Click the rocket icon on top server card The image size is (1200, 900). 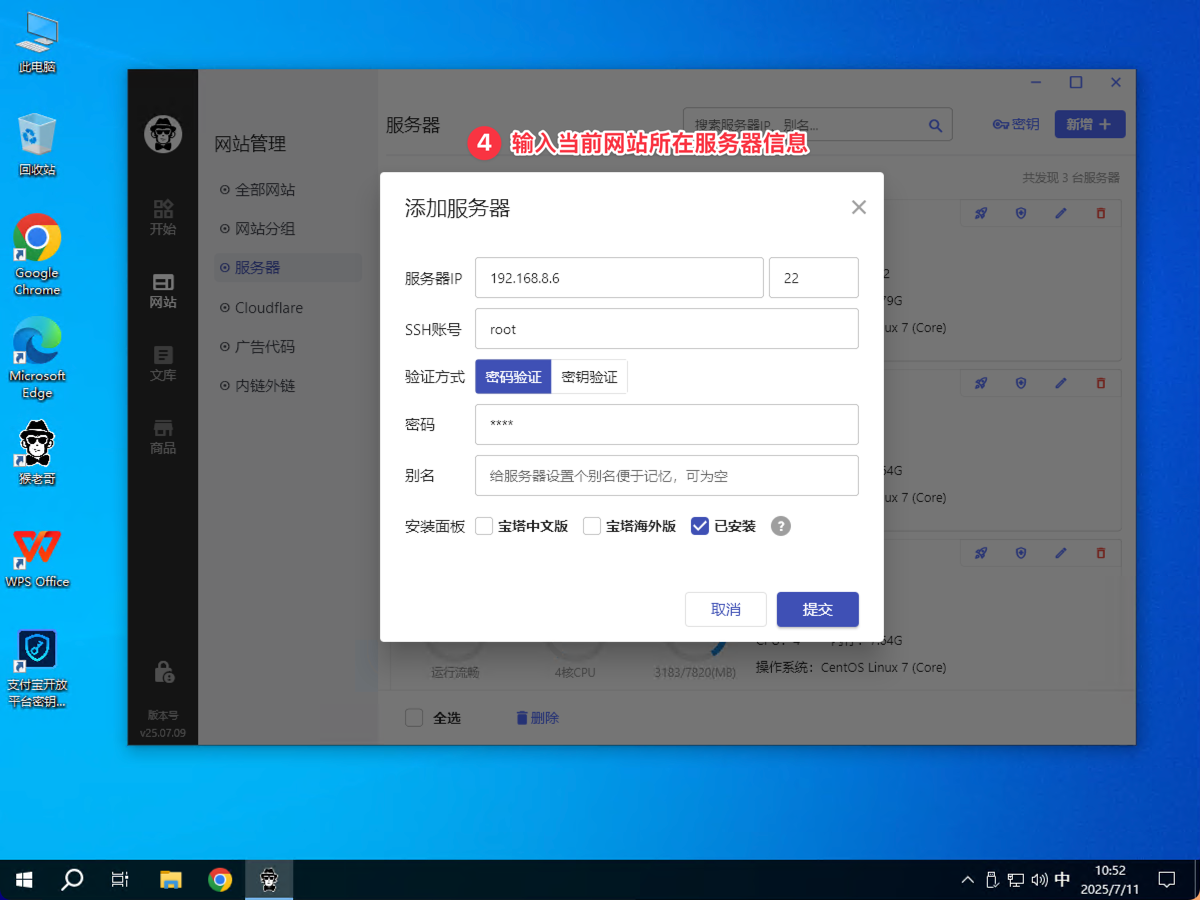981,213
